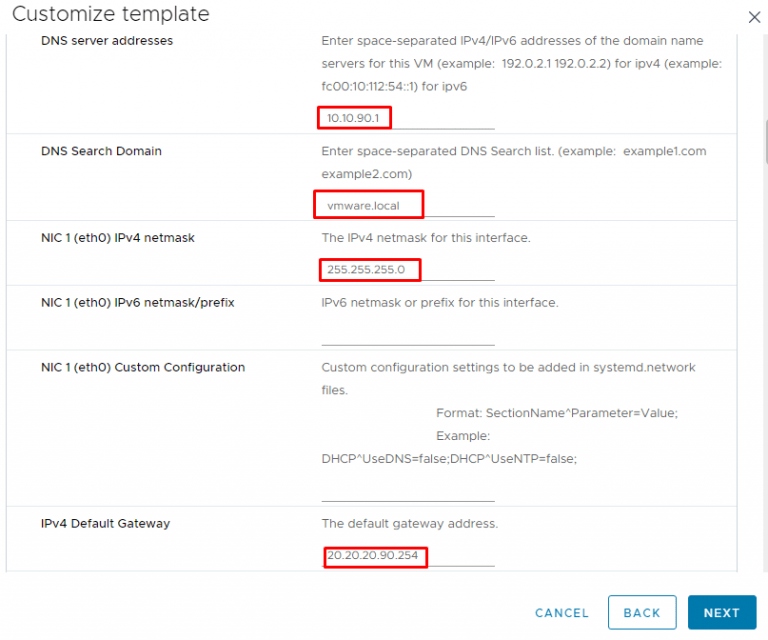Screen dimensions: 768x640
Task: Go to previous step with BACK
Action: pos(641,613)
